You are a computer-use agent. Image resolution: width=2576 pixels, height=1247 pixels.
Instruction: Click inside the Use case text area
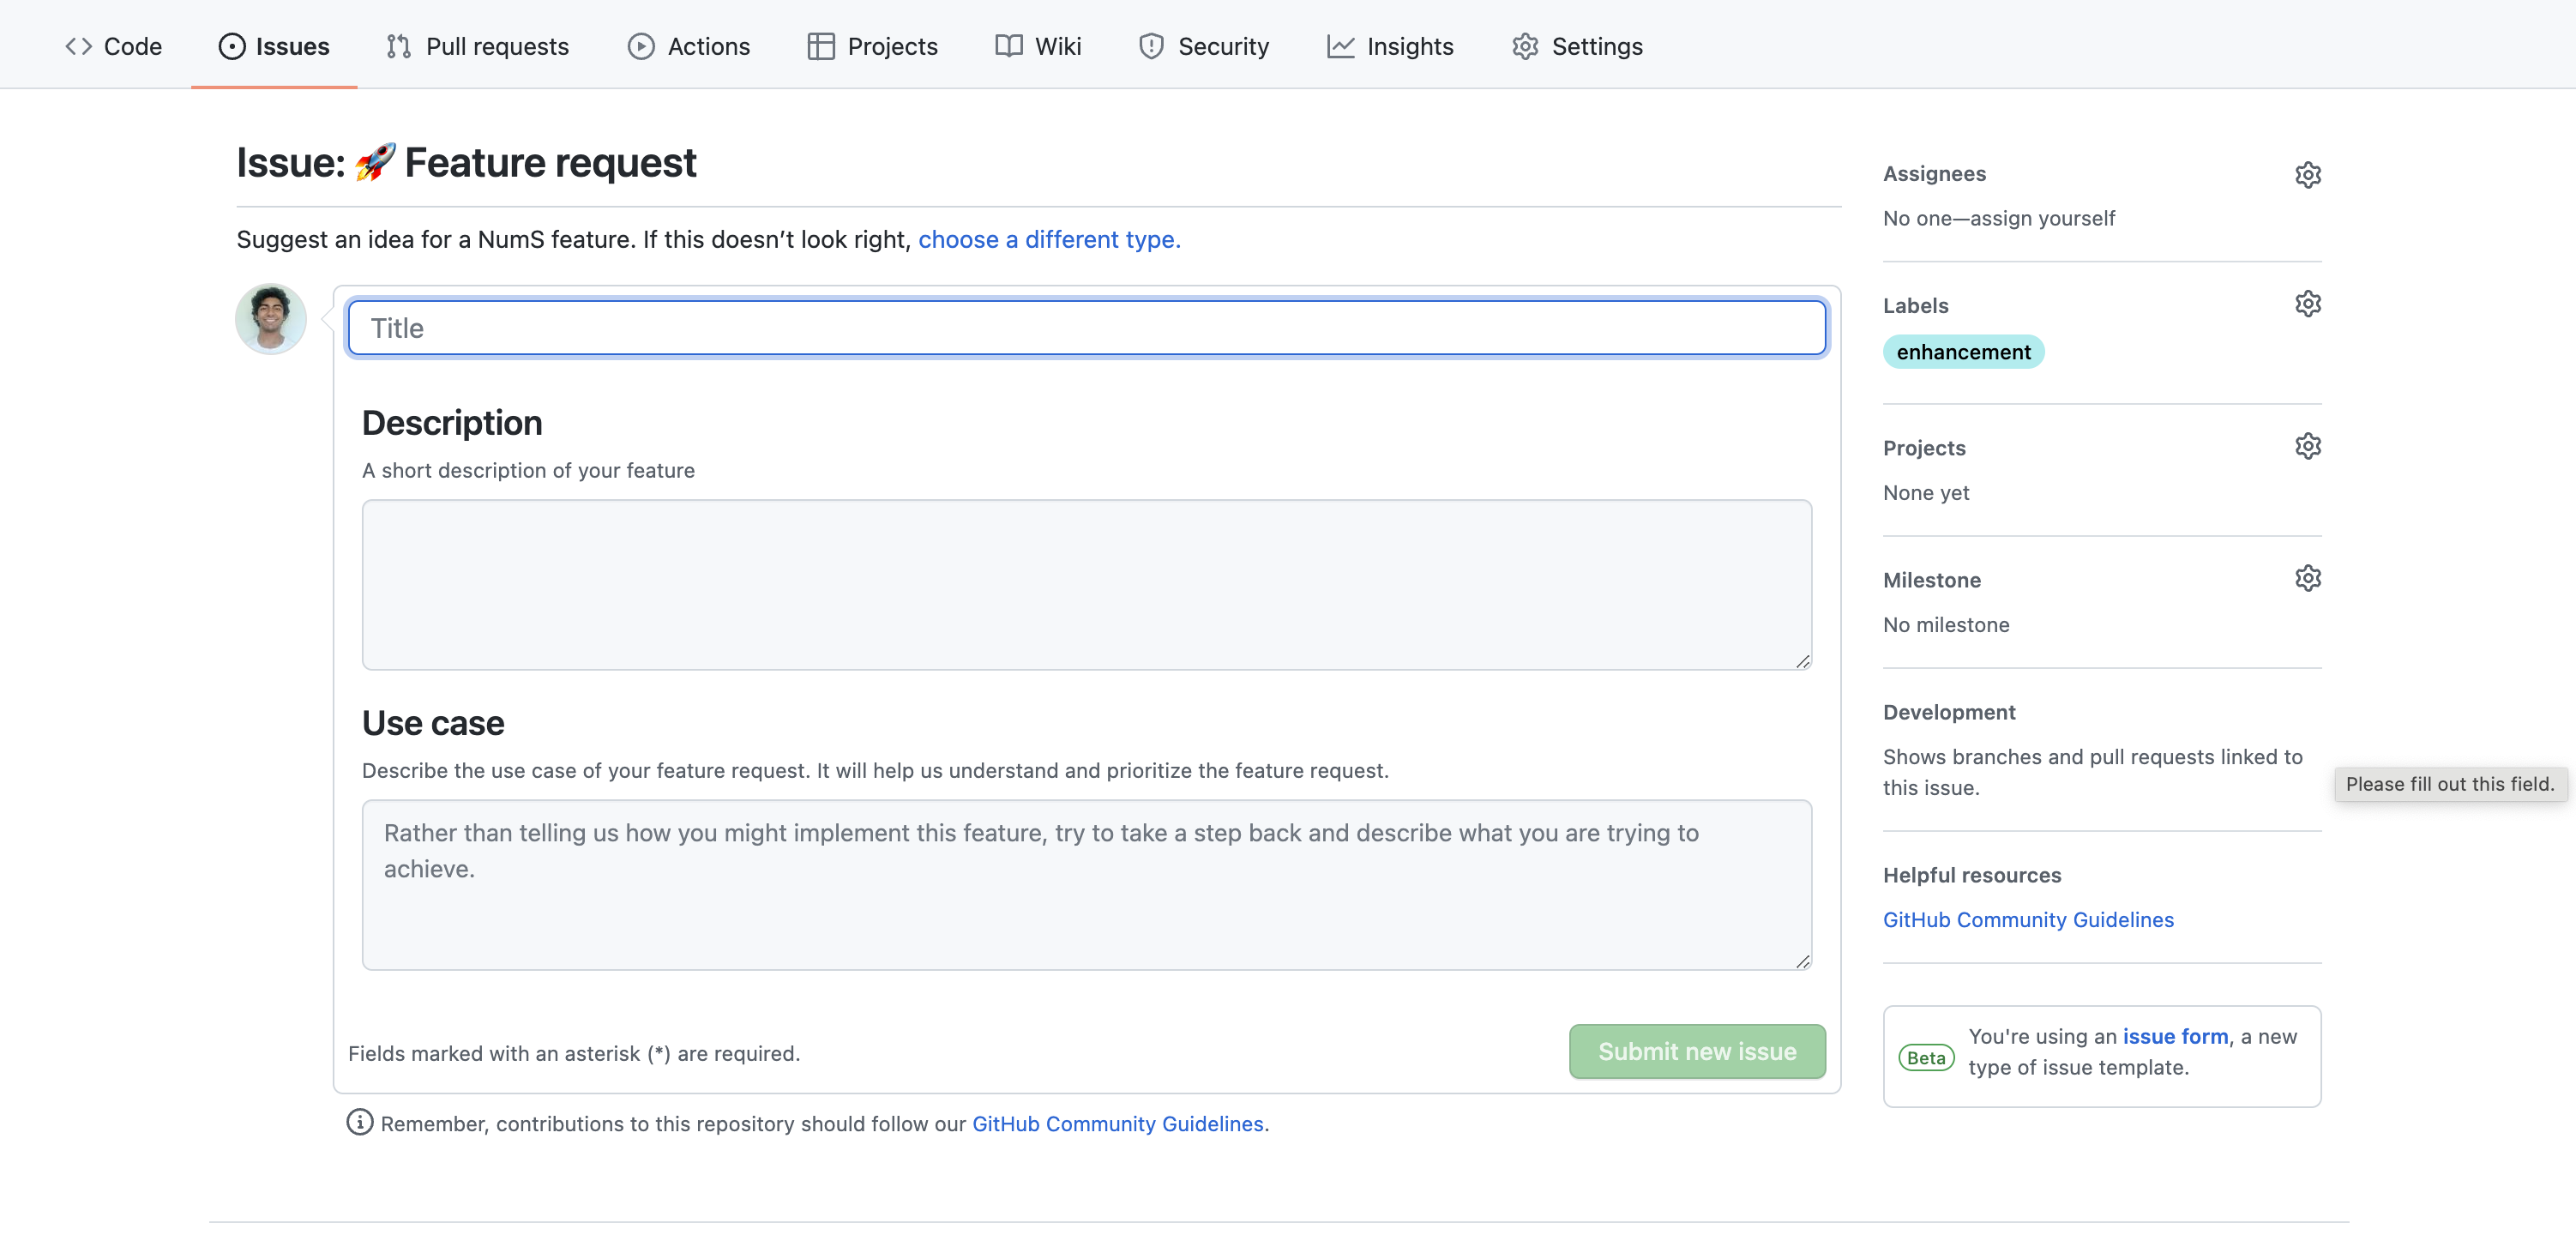click(1086, 885)
